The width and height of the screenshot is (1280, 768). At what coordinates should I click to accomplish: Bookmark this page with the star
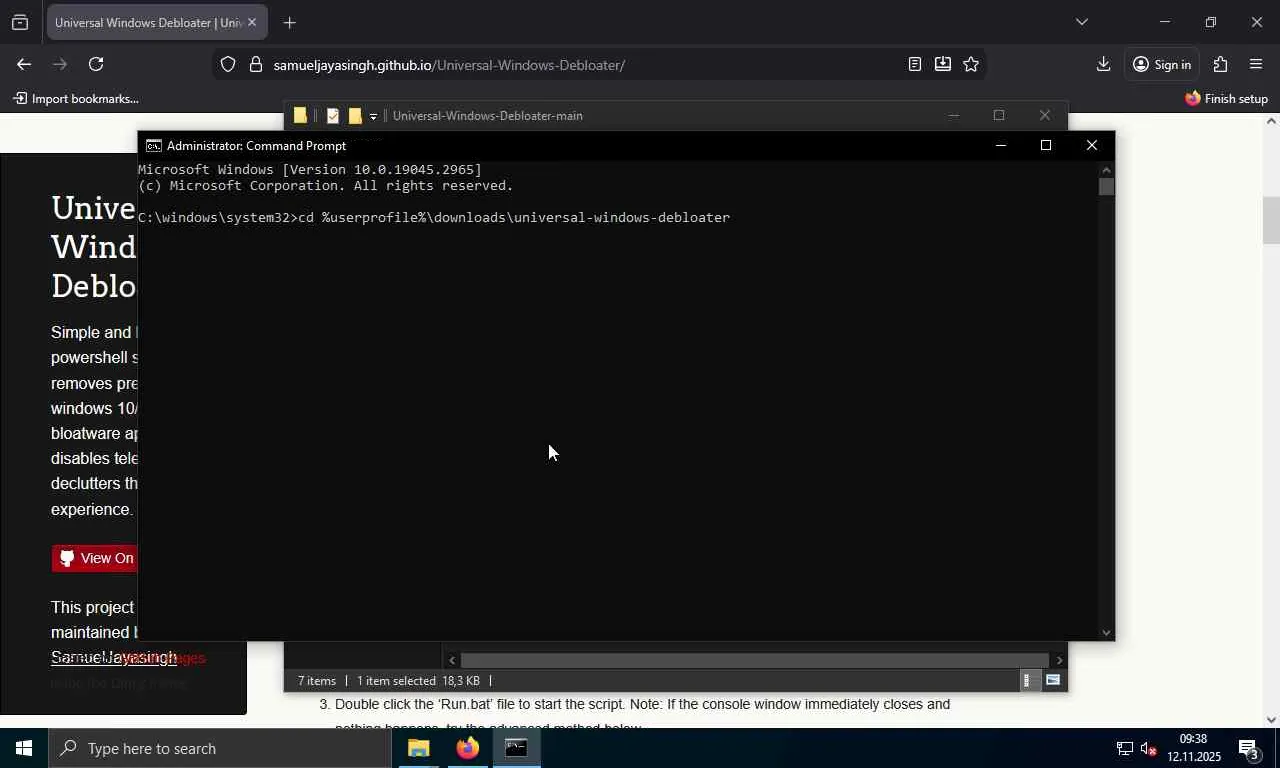[x=971, y=64]
